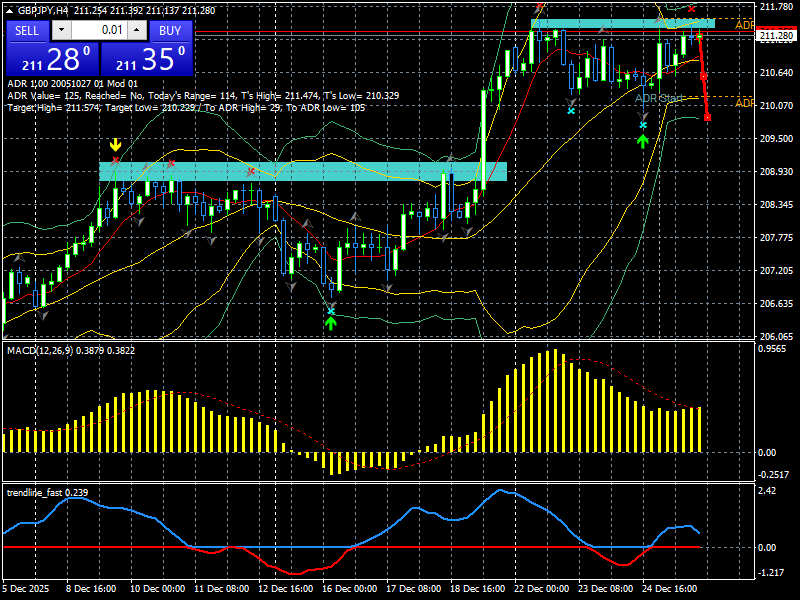Click the SELL button
This screenshot has height=600, width=800.
click(x=27, y=31)
